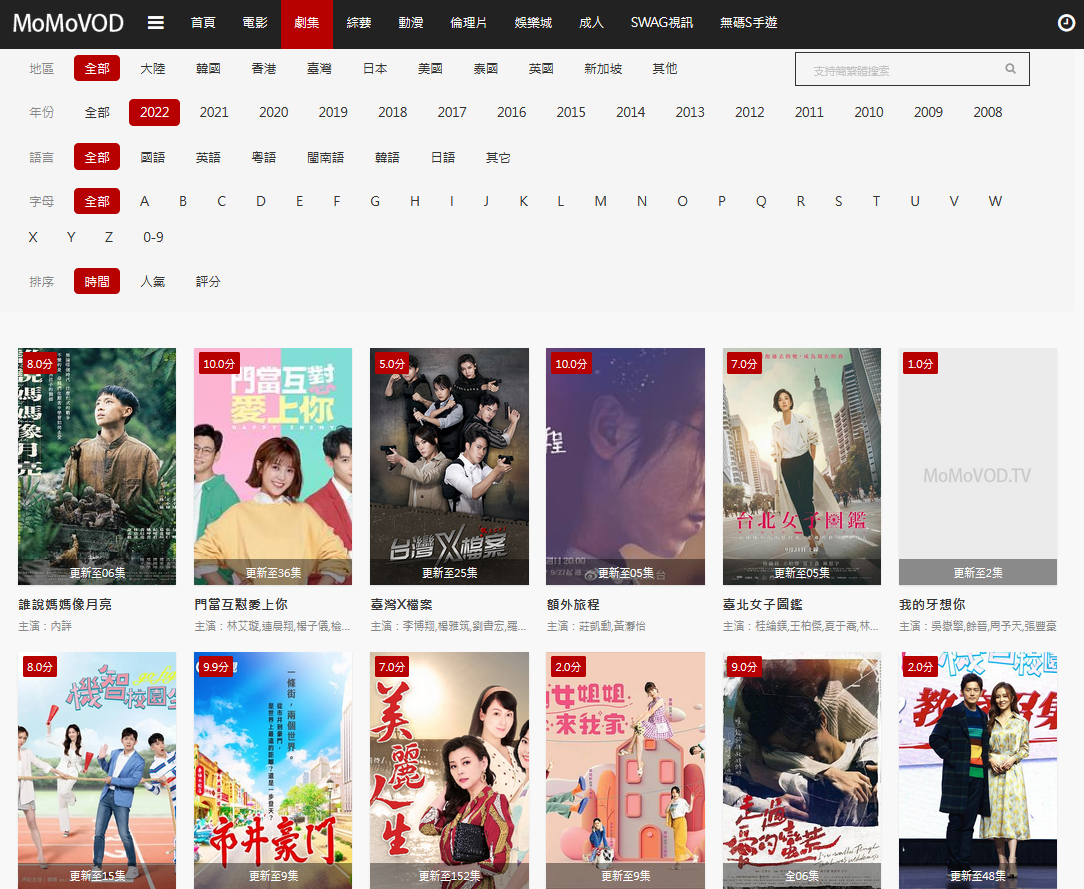Filter region by 日本

375,68
